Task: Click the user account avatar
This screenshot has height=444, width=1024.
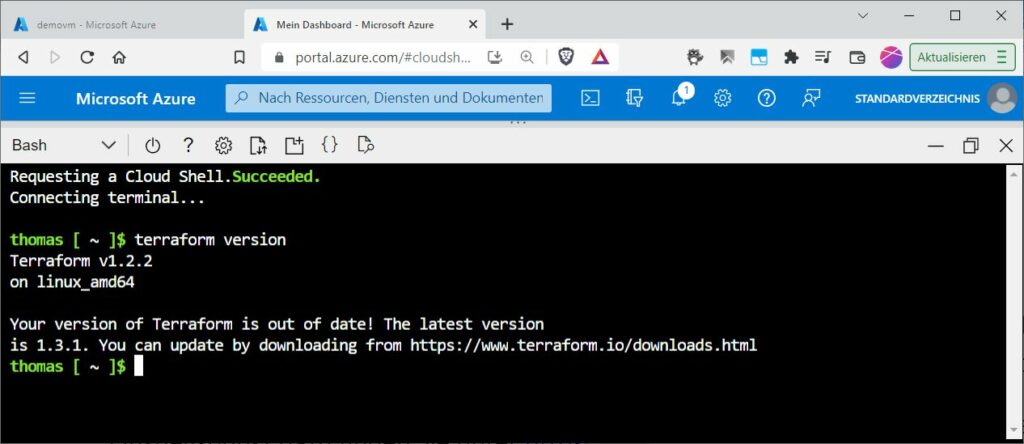Action: (x=1002, y=99)
